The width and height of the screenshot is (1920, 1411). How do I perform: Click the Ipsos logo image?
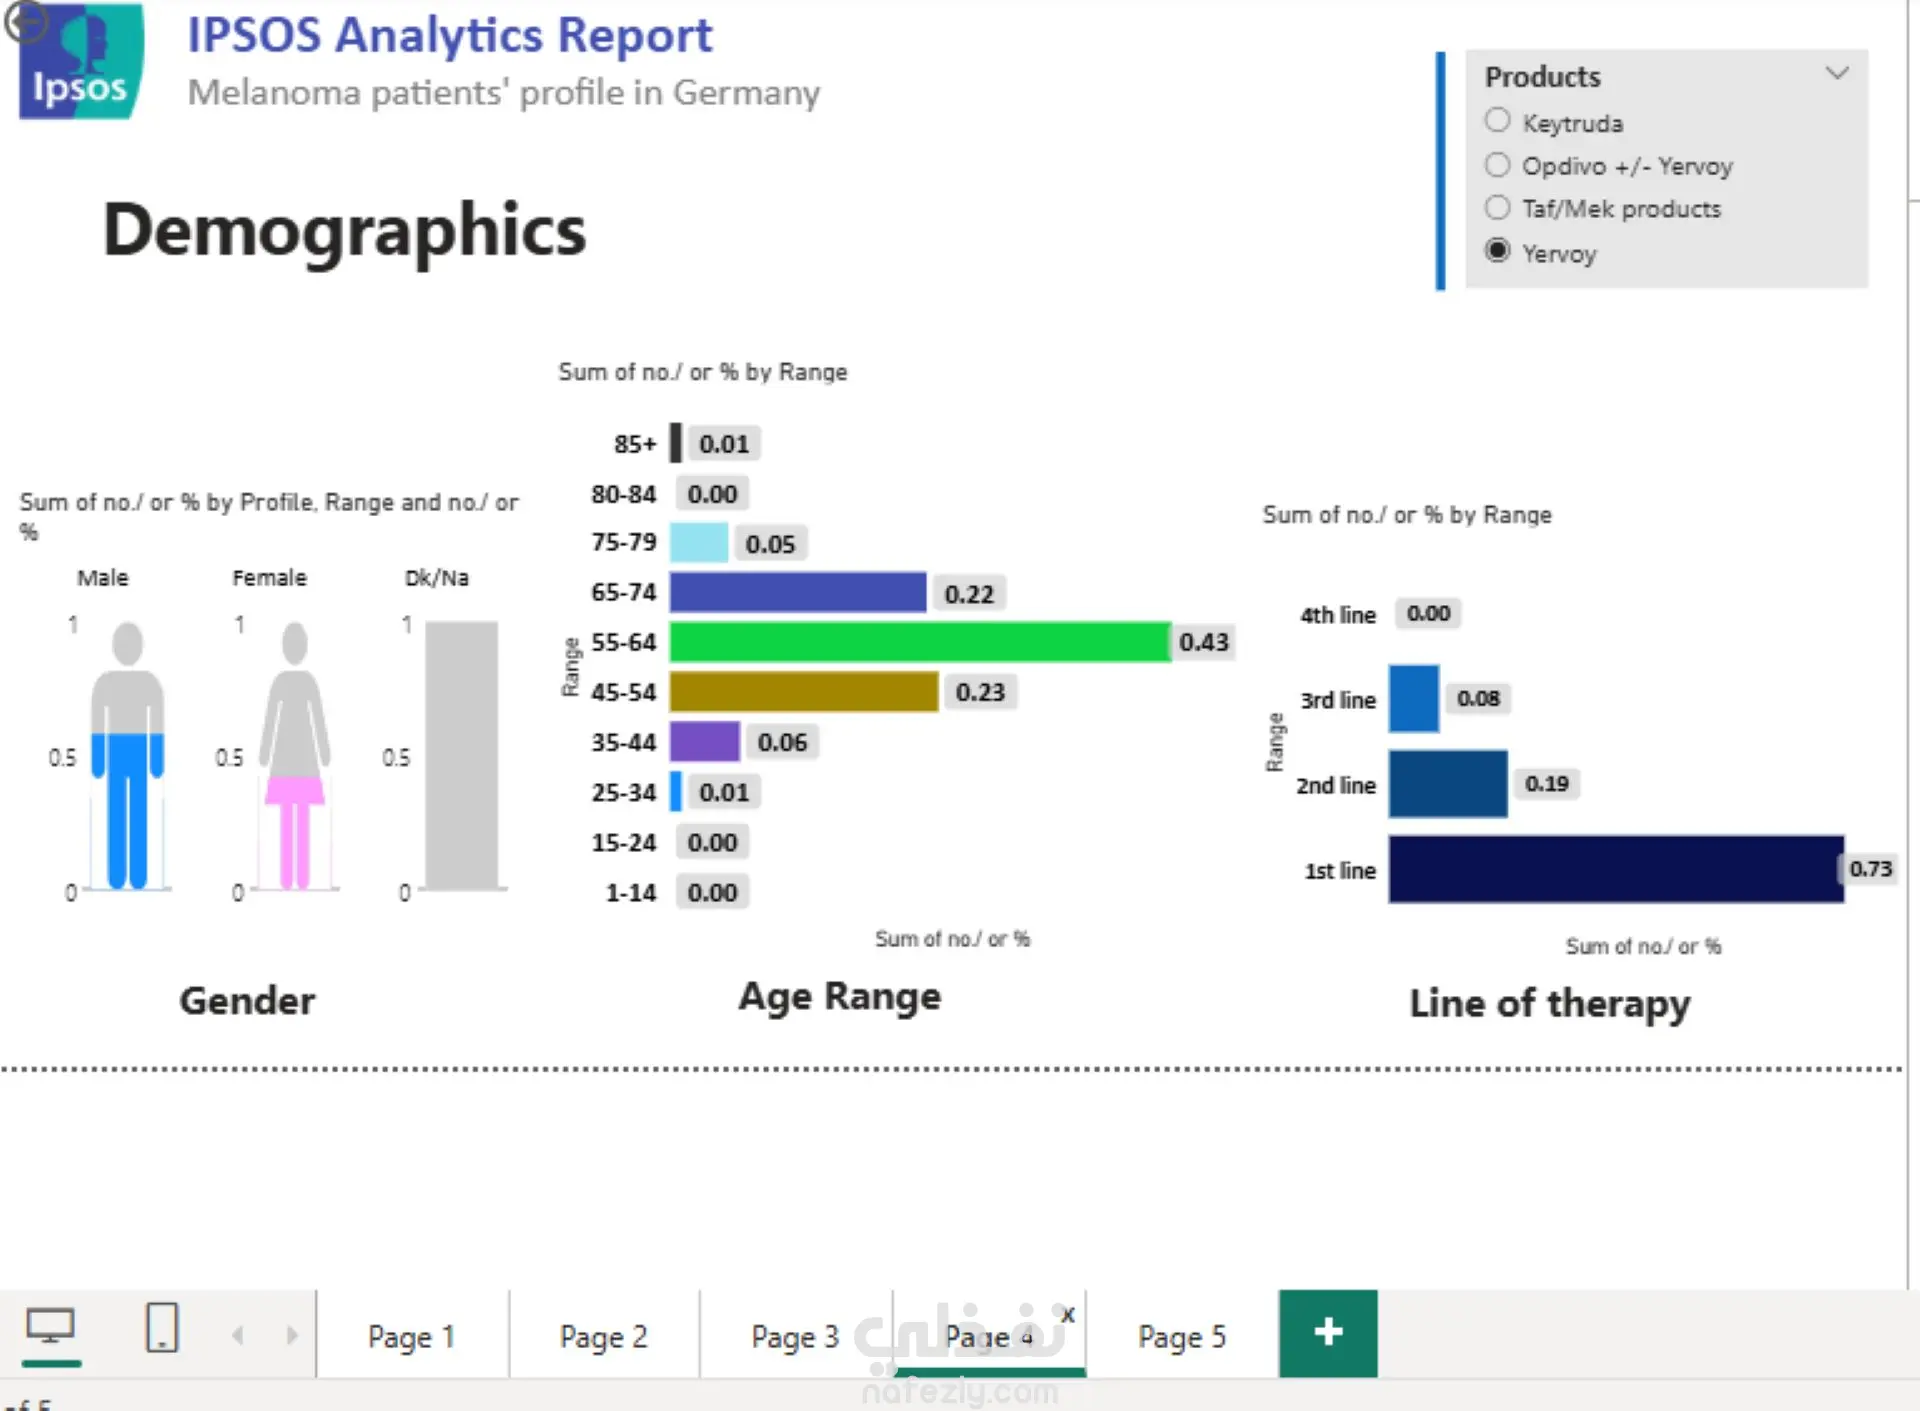80,60
